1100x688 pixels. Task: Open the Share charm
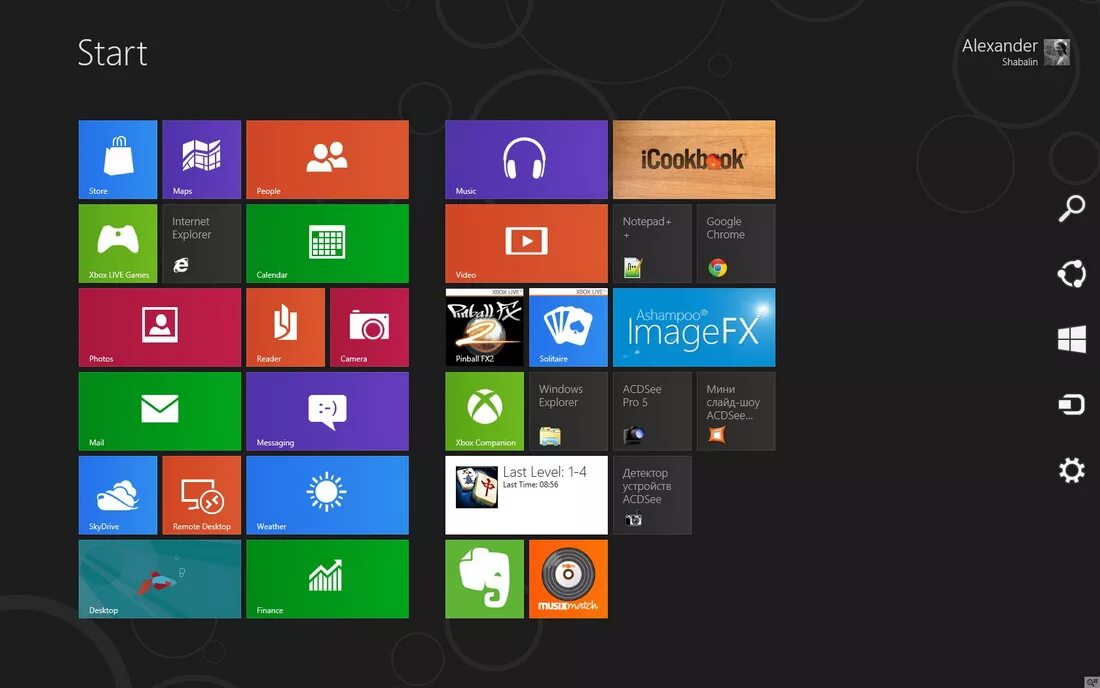click(x=1071, y=274)
